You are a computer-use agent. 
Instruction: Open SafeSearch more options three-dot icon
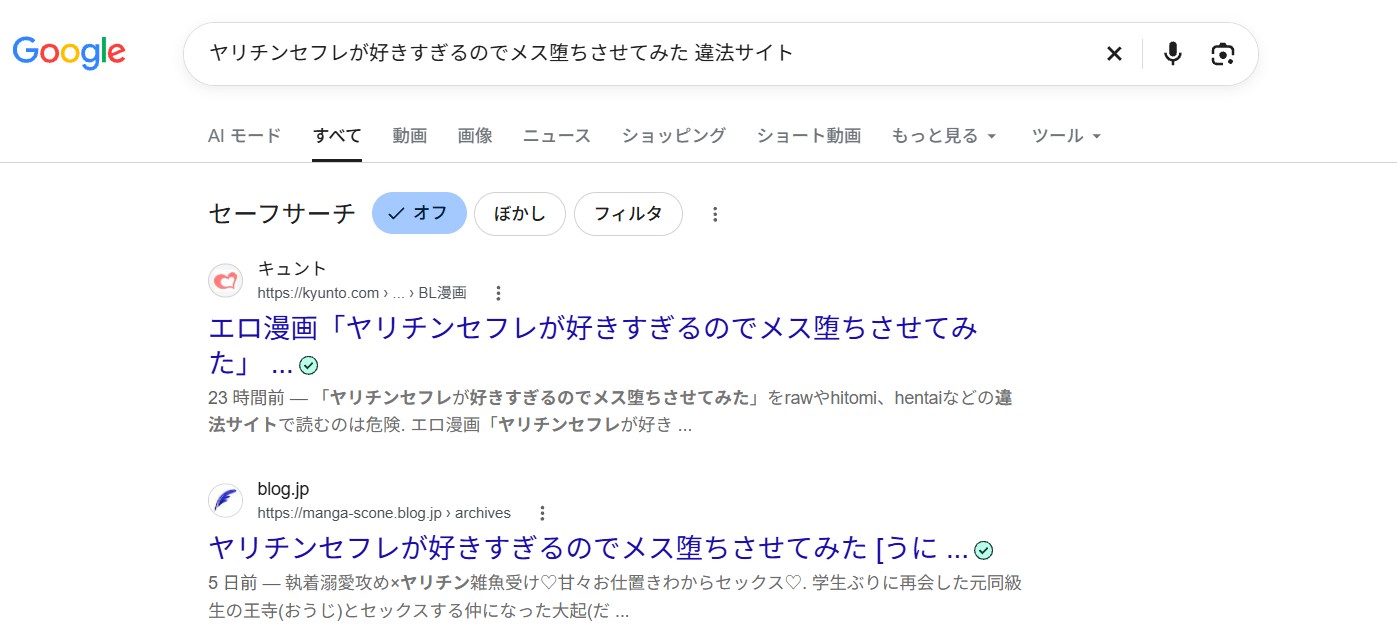(x=715, y=214)
